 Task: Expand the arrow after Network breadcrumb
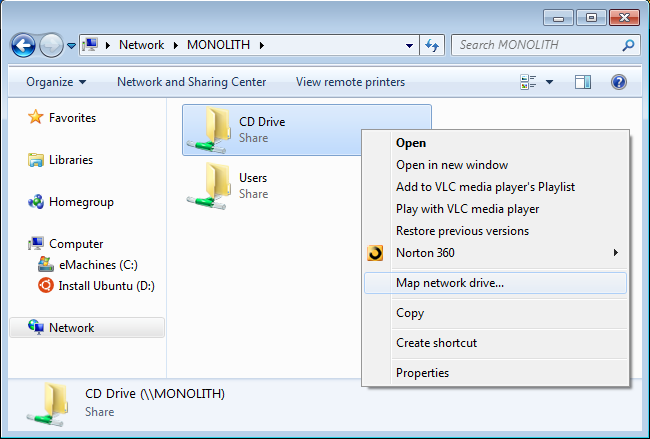(176, 45)
